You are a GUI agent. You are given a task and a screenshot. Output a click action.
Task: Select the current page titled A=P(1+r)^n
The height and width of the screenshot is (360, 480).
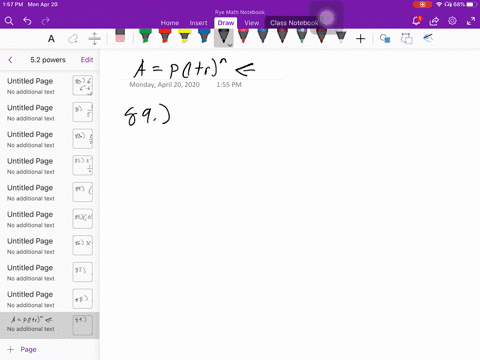(50, 325)
